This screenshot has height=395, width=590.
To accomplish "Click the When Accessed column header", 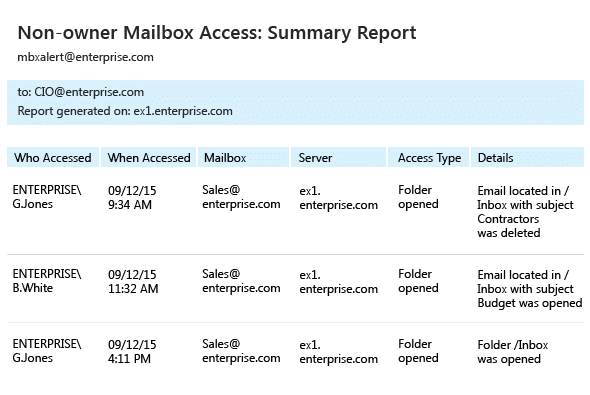I will point(149,157).
